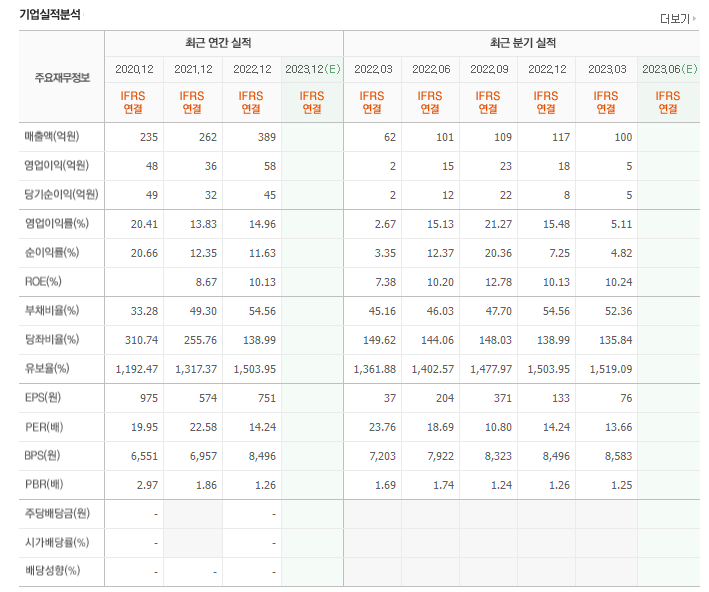Select the 매출액 value 389
Image resolution: width=709 pixels, height=592 pixels.
267,137
